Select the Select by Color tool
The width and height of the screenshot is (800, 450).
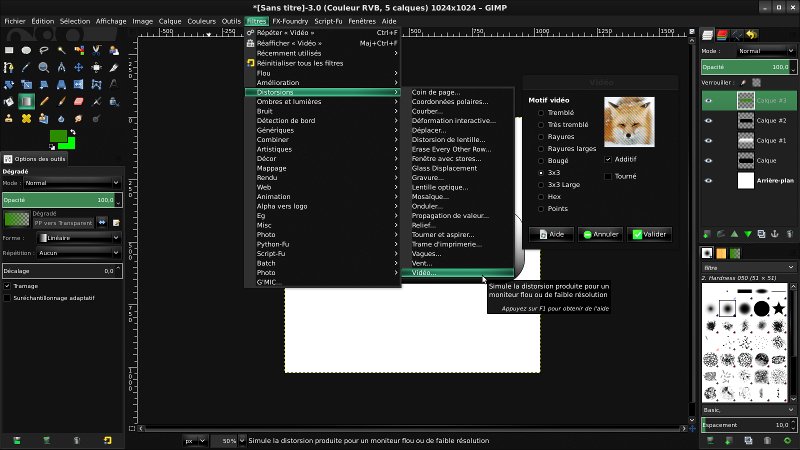79,50
